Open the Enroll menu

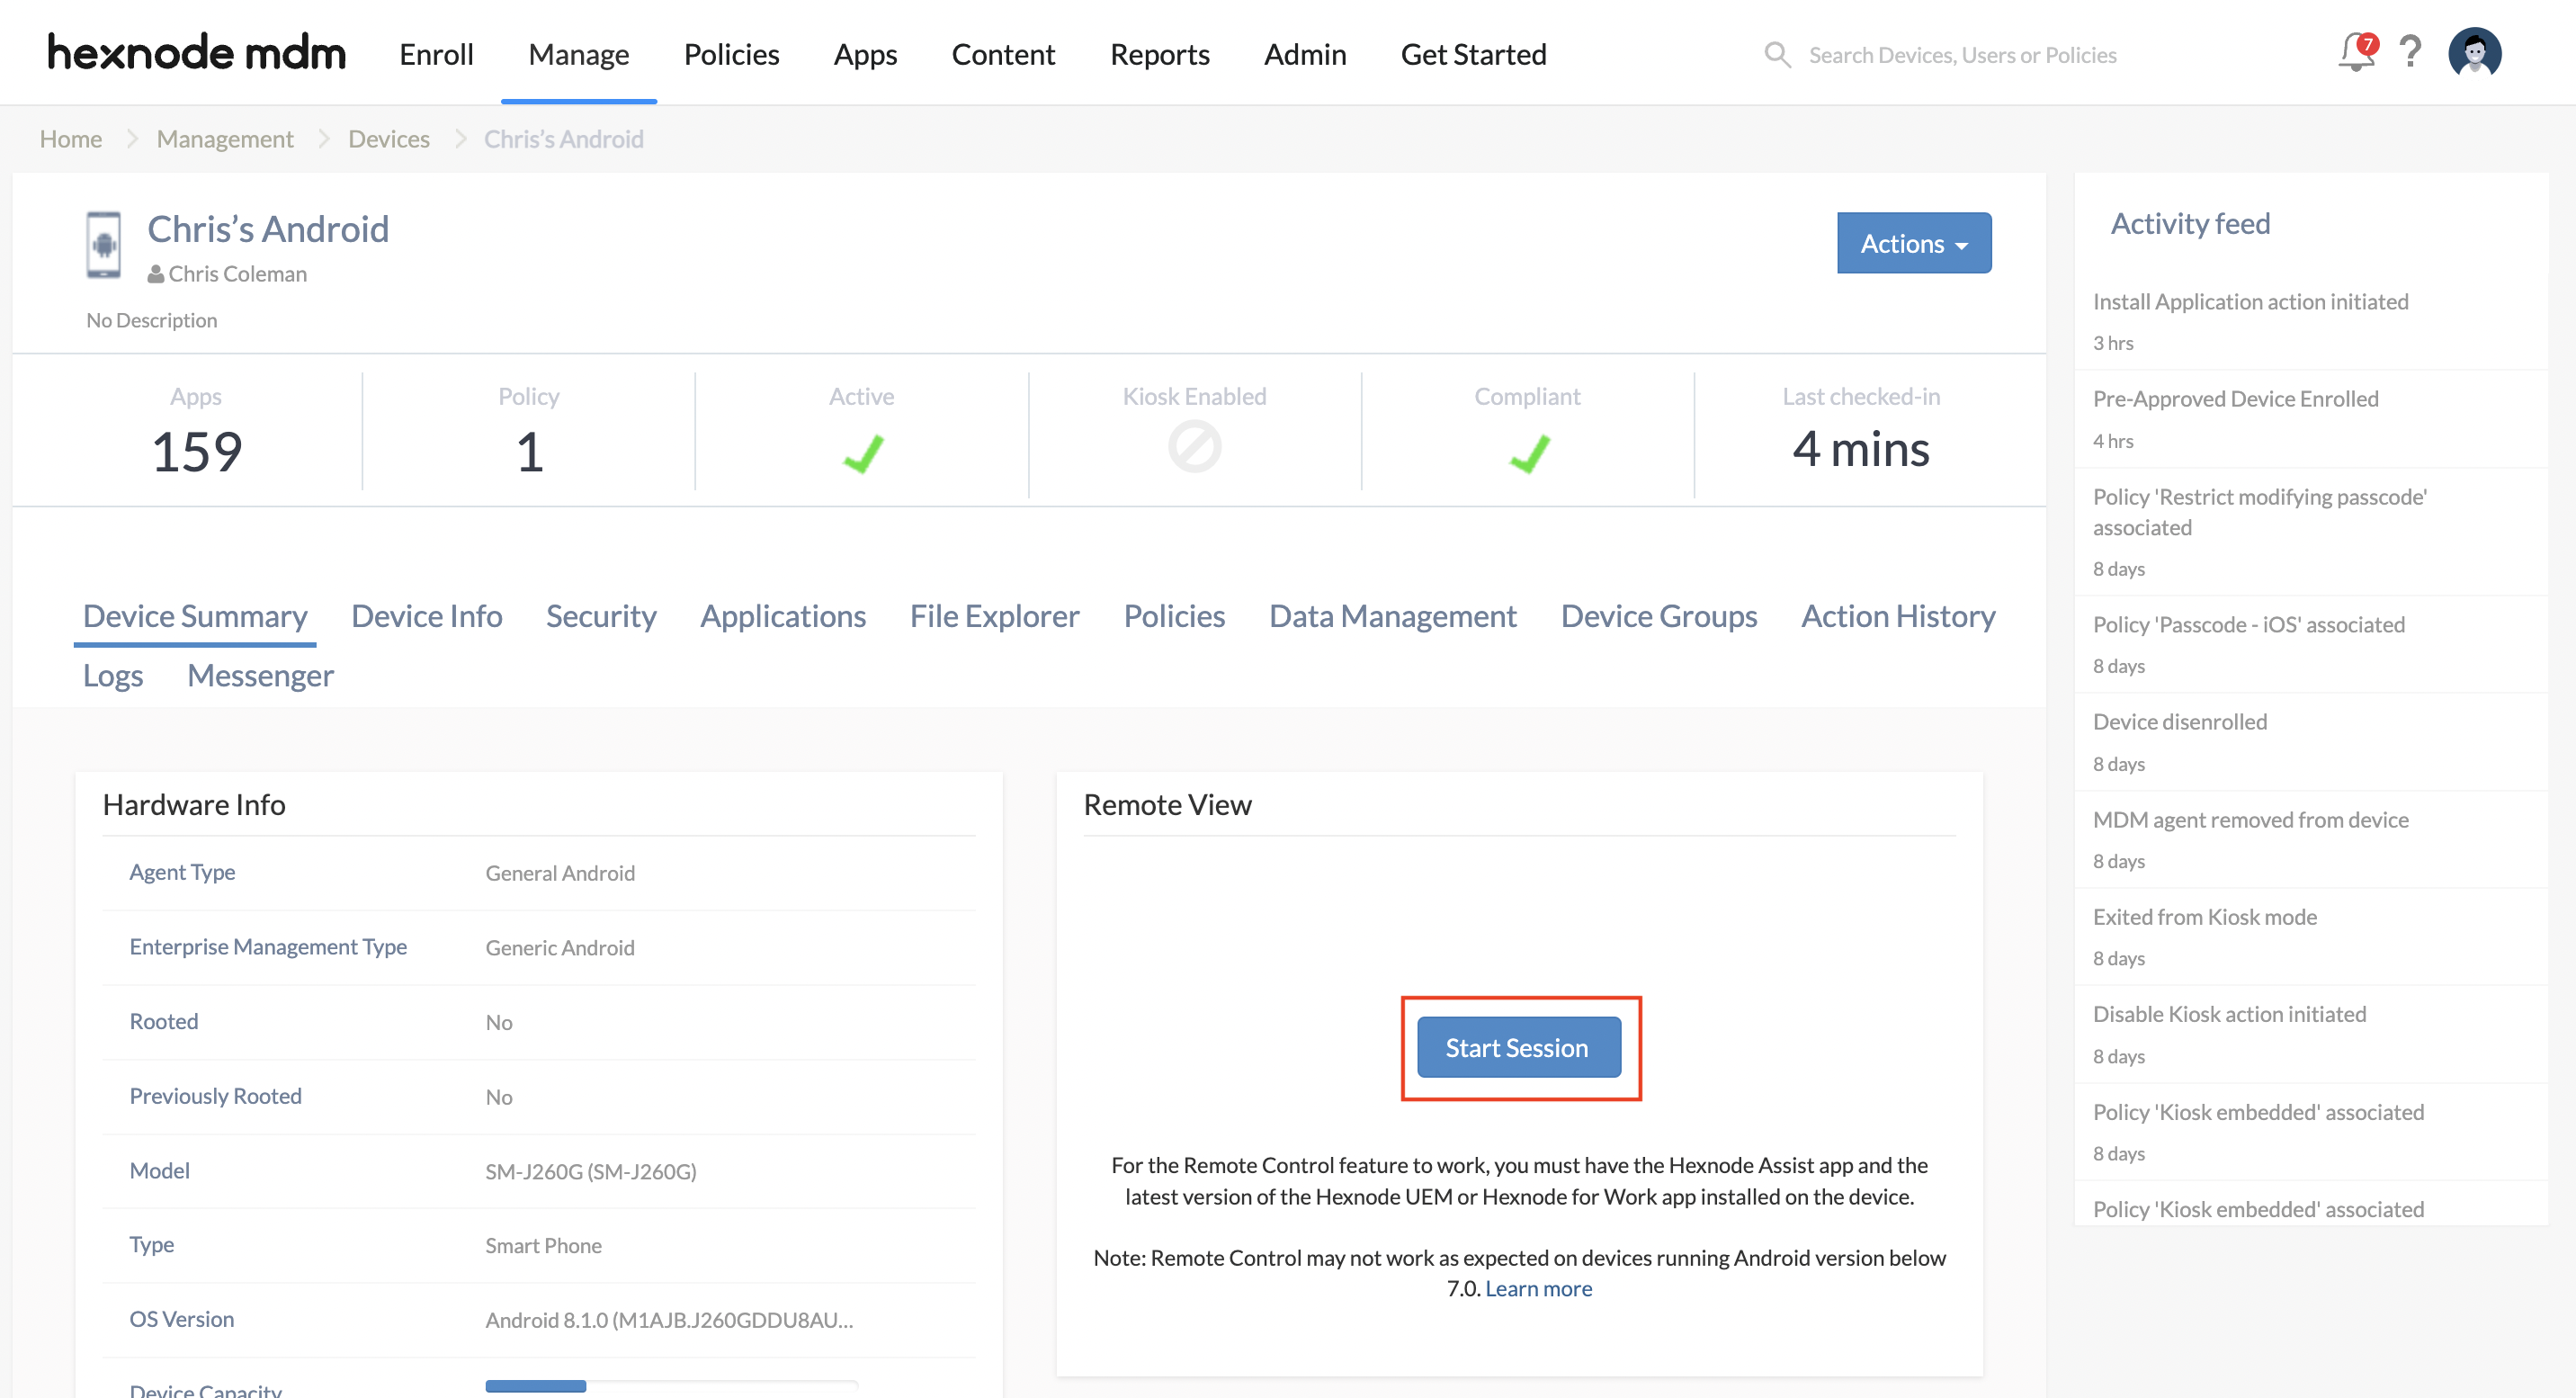click(x=436, y=54)
